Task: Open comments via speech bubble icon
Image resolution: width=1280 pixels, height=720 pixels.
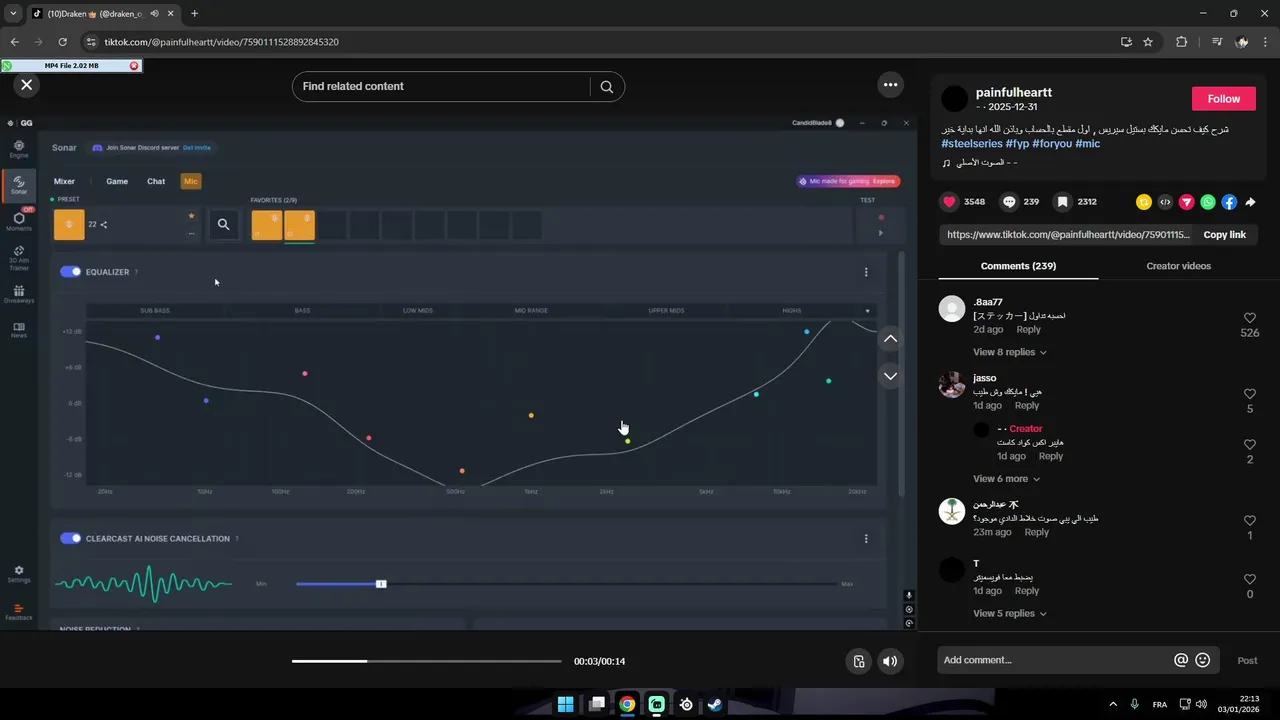Action: click(1009, 202)
